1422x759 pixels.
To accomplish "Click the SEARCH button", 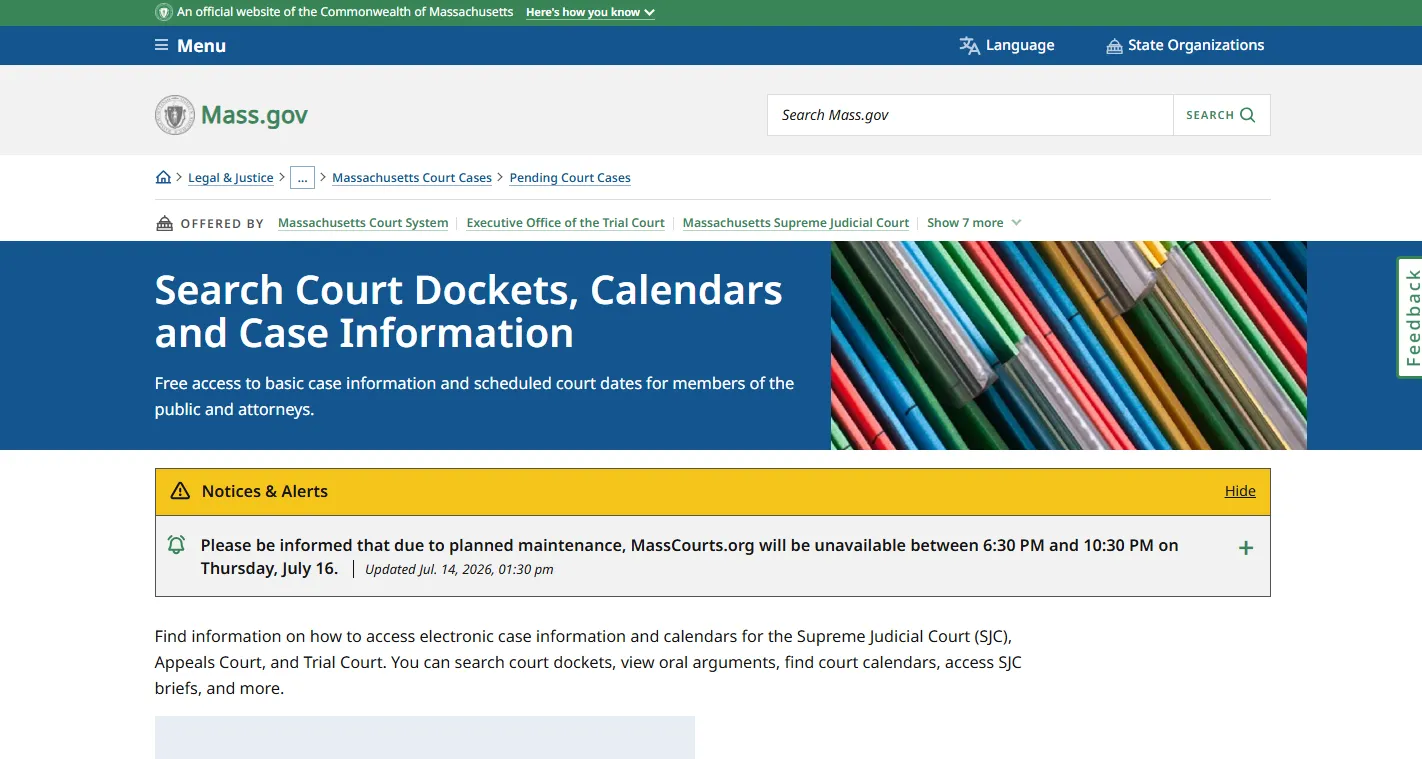I will coord(1221,115).
